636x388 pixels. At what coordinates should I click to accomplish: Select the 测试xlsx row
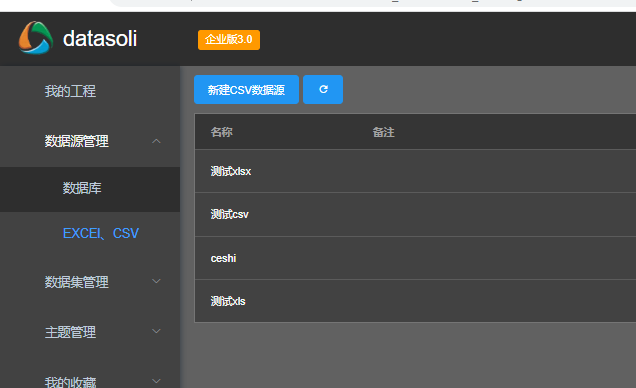click(x=415, y=171)
